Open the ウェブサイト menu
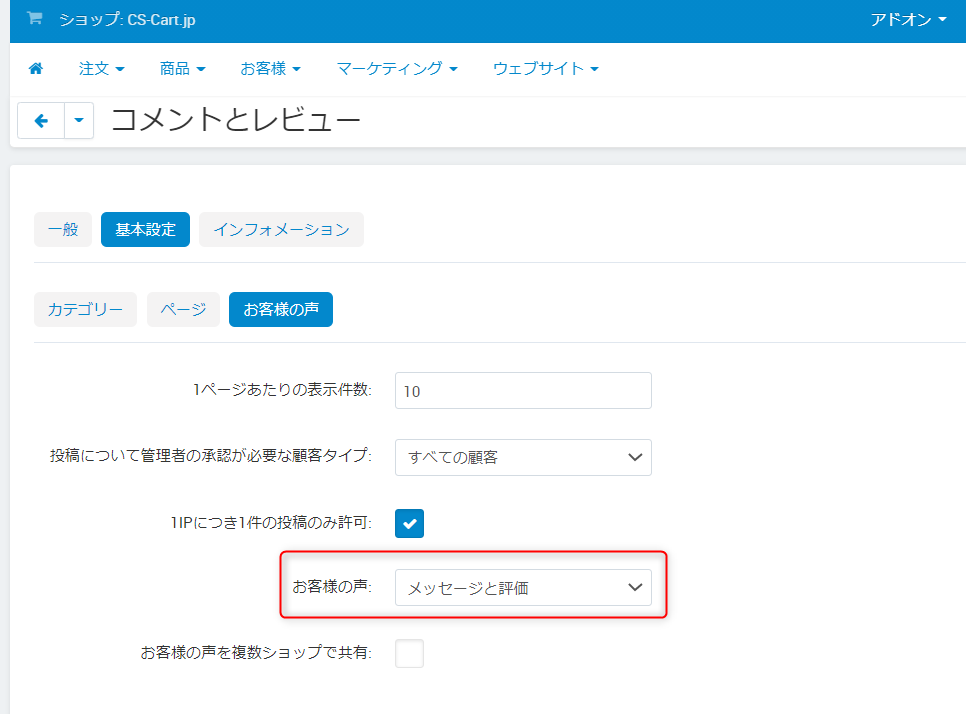Viewport: 966px width, 714px height. 545,69
